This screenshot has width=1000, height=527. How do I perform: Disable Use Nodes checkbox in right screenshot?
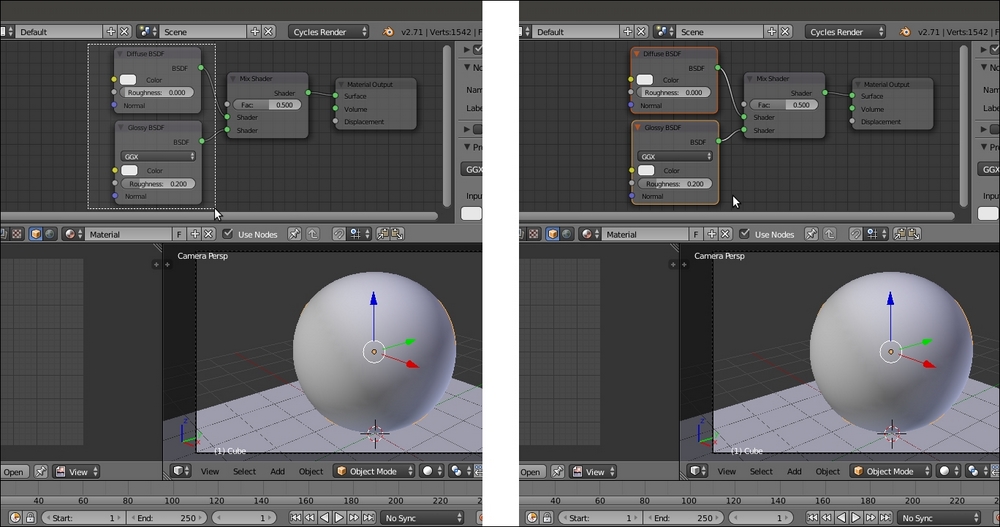pyautogui.click(x=745, y=234)
